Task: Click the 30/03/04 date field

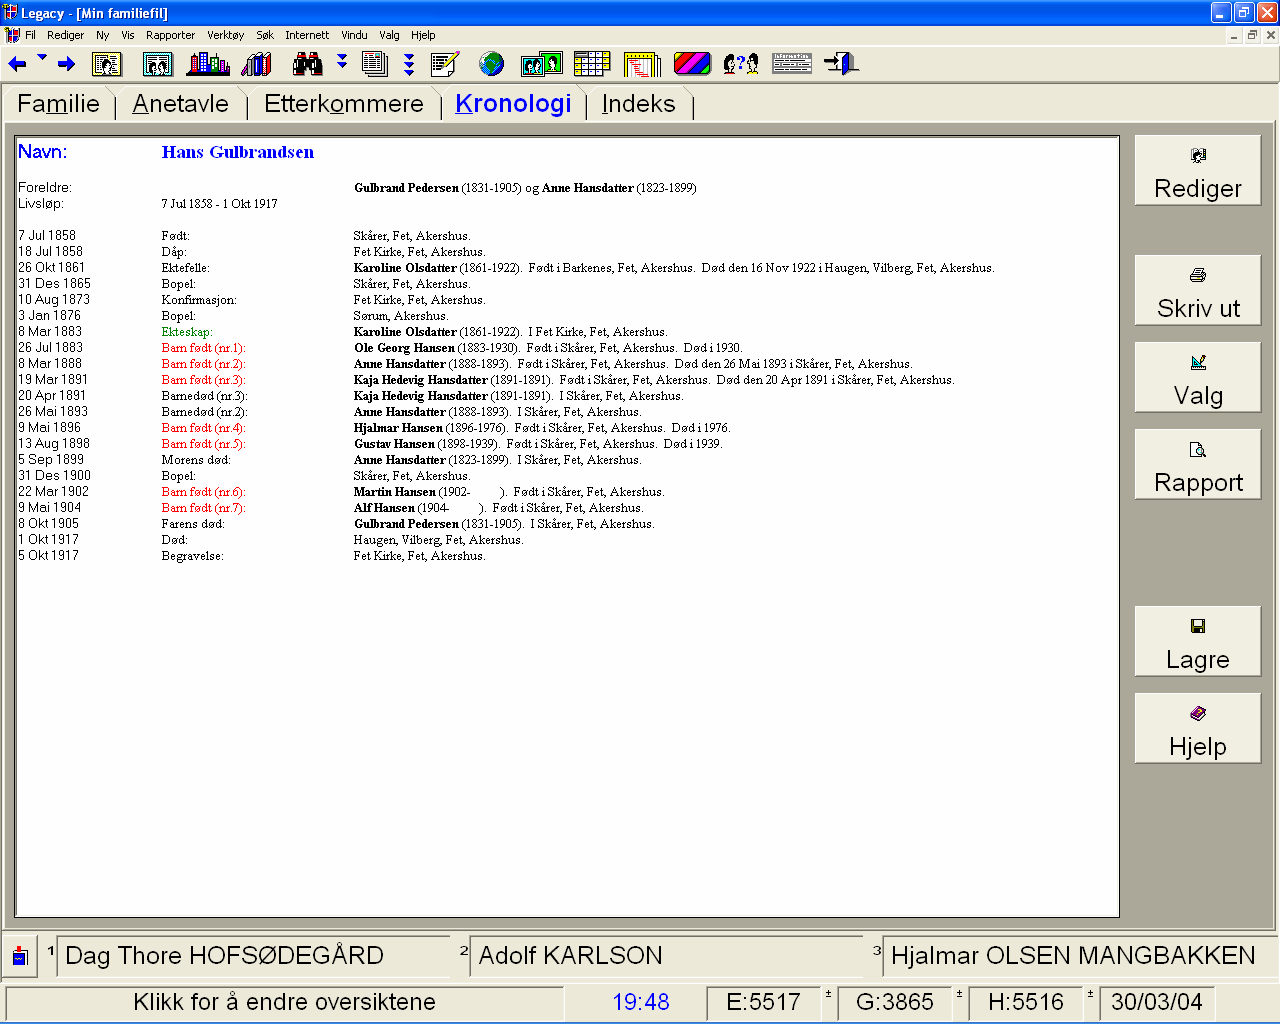Action: click(1157, 1002)
